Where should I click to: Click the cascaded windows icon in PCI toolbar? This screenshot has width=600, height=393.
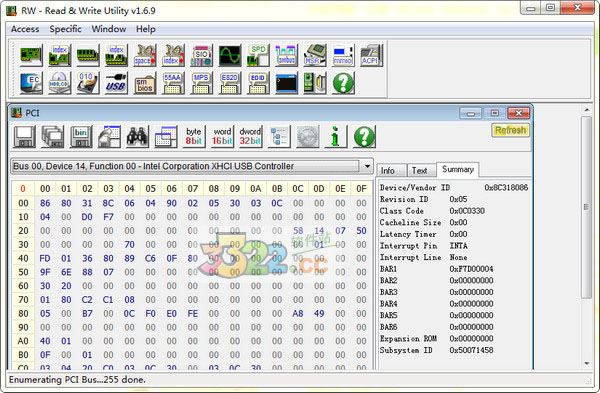pyautogui.click(x=166, y=137)
